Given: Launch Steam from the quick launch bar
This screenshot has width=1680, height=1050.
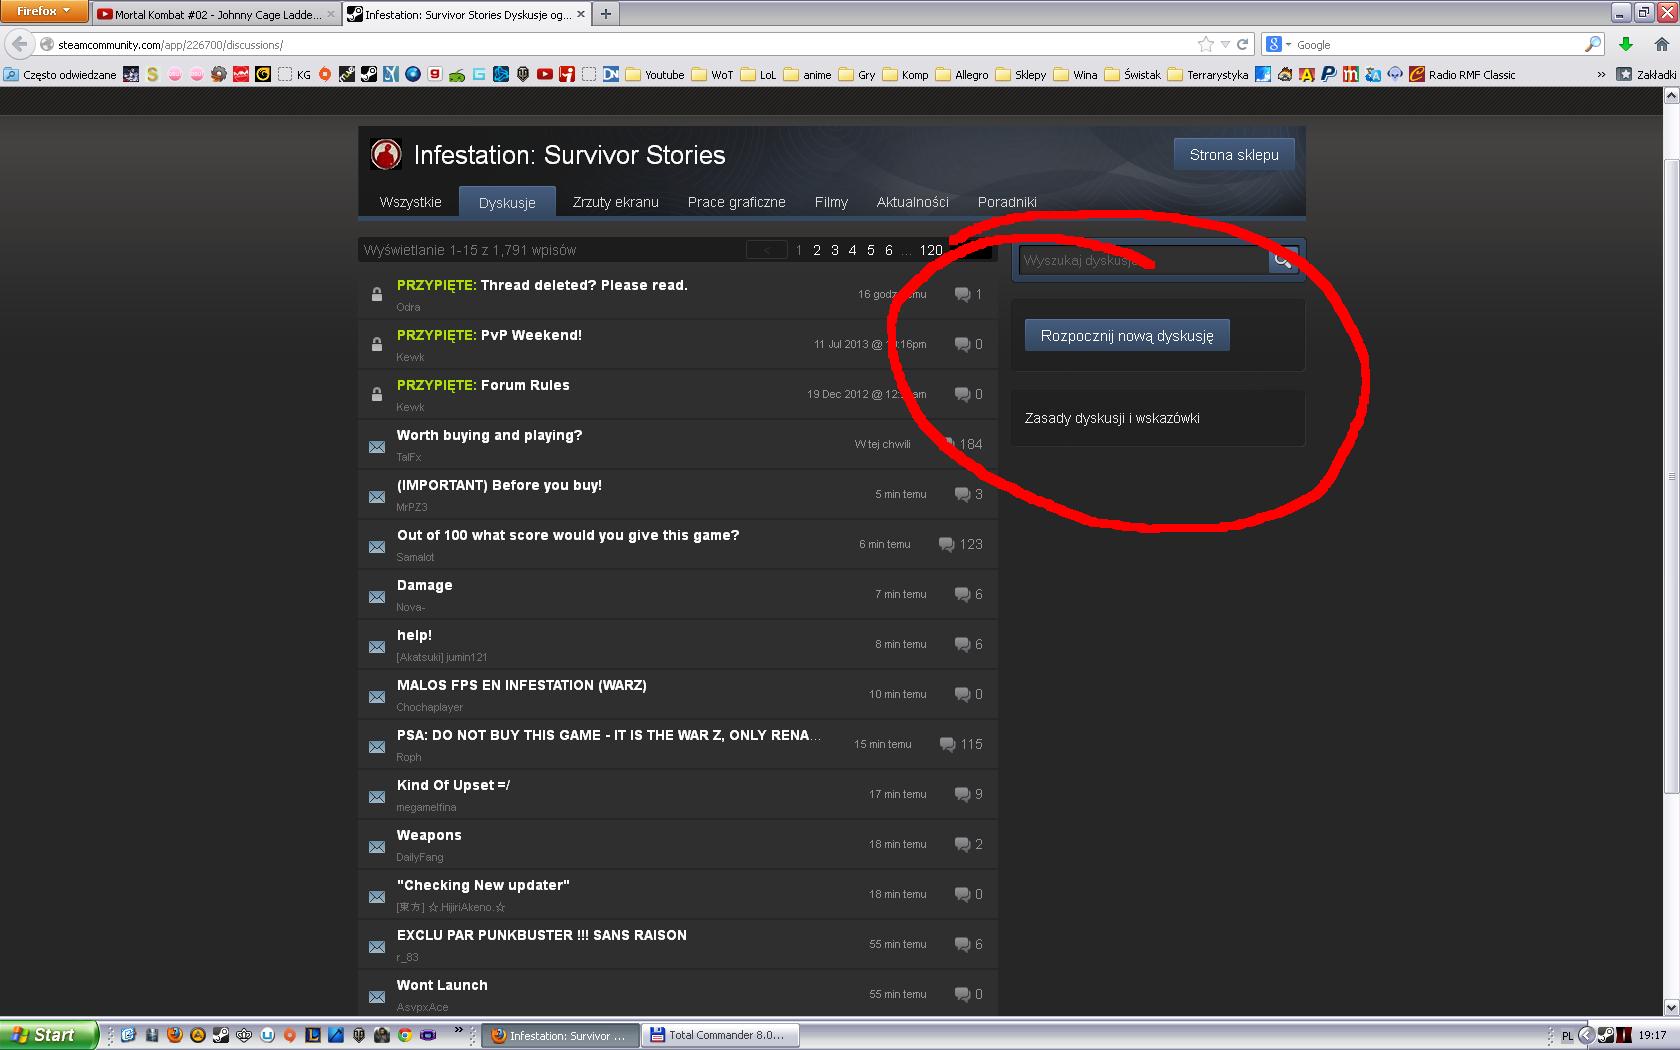Looking at the screenshot, I should [x=220, y=1035].
